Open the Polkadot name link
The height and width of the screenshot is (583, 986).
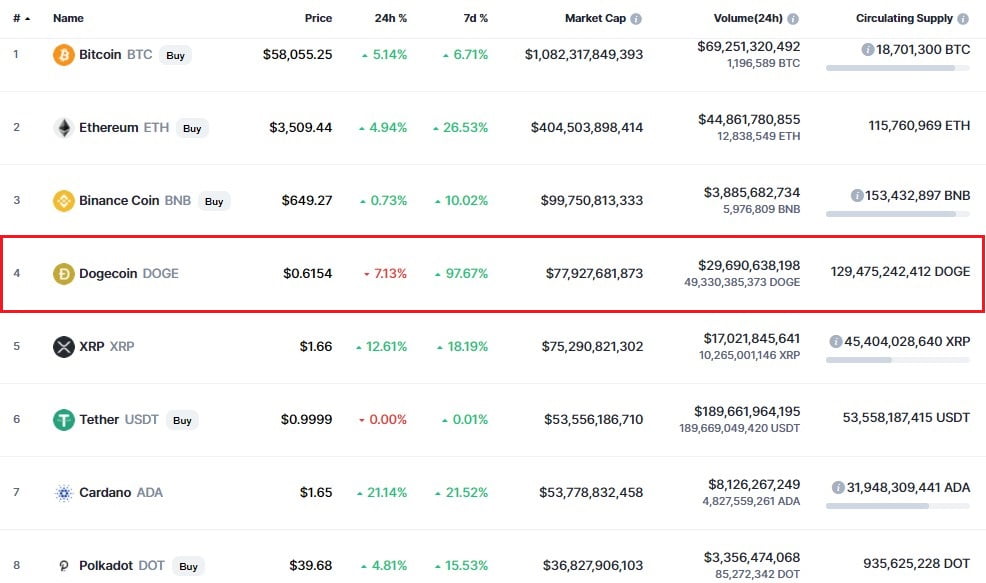(x=106, y=565)
